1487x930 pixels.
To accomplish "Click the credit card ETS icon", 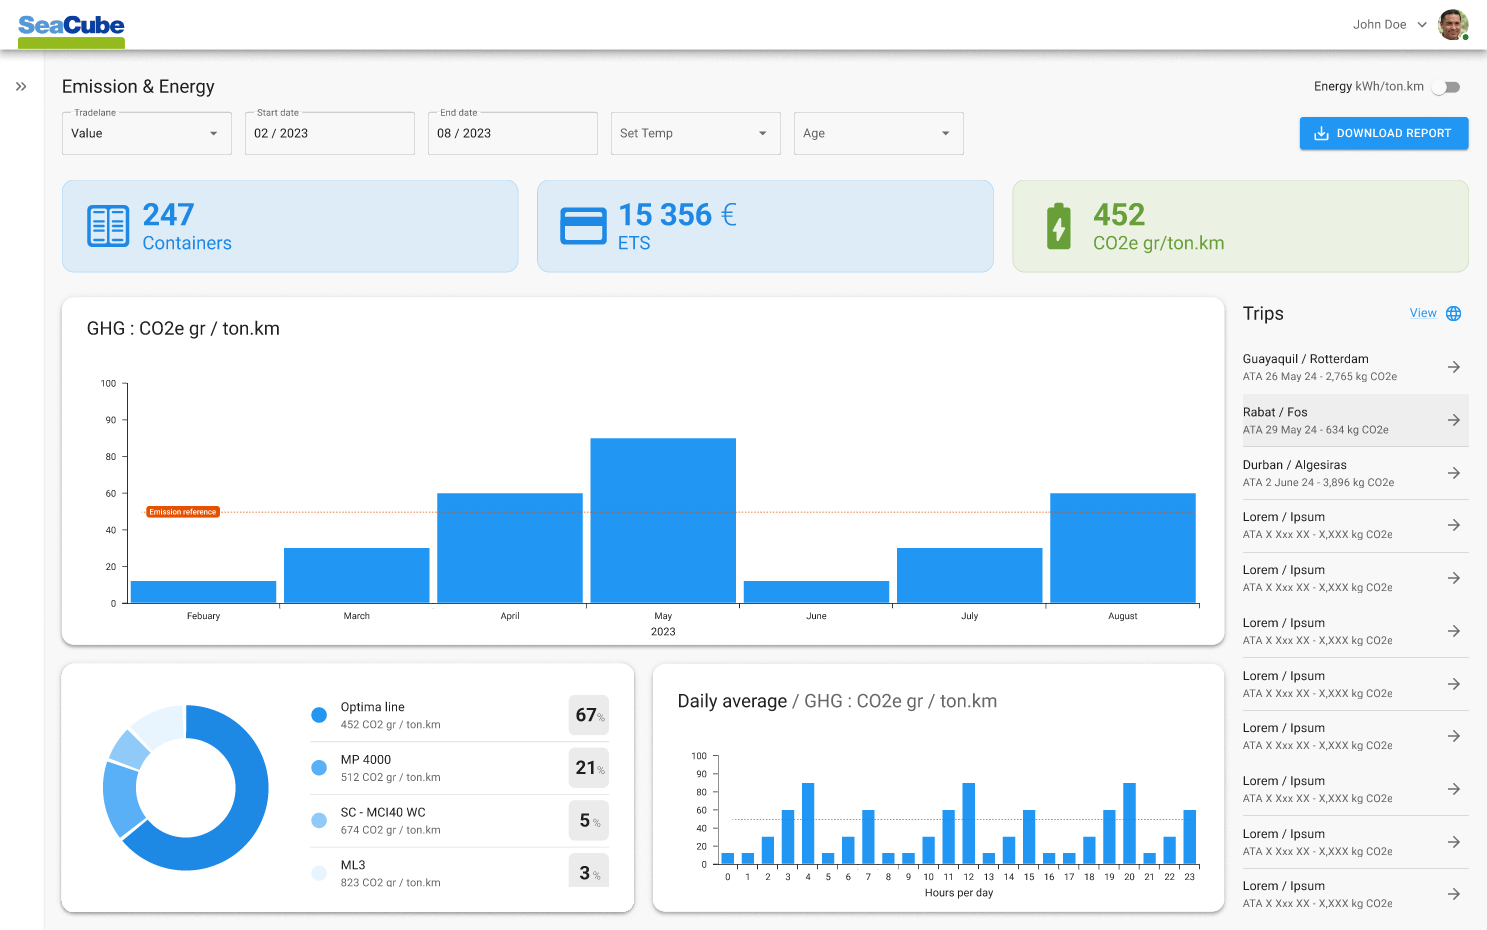I will [583, 226].
